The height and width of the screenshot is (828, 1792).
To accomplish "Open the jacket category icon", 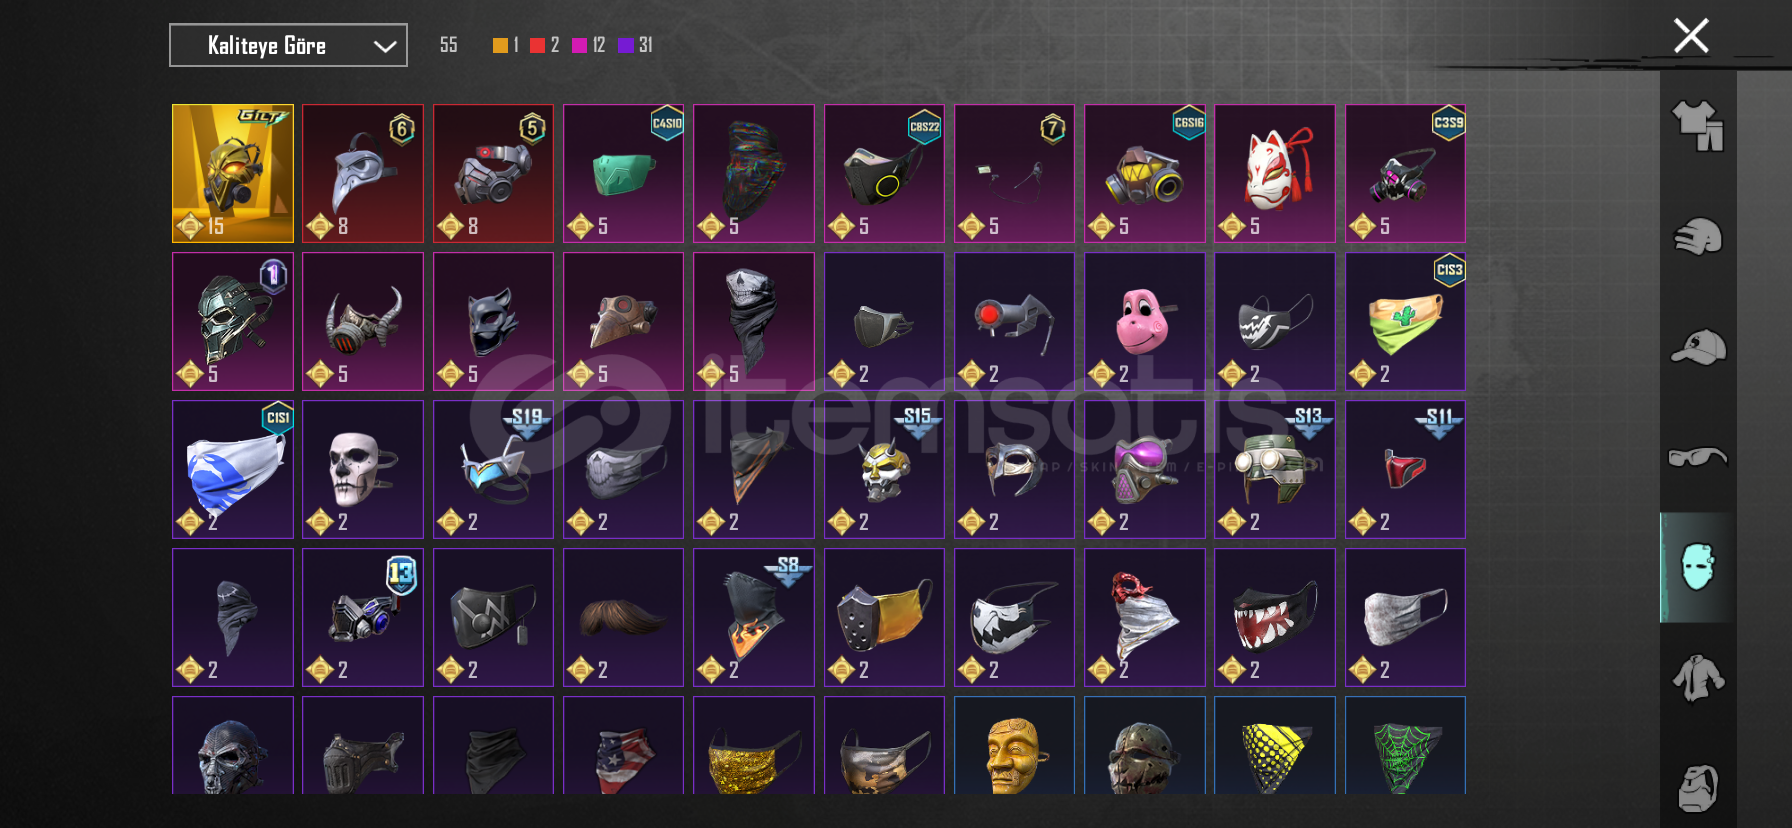I will [x=1698, y=678].
